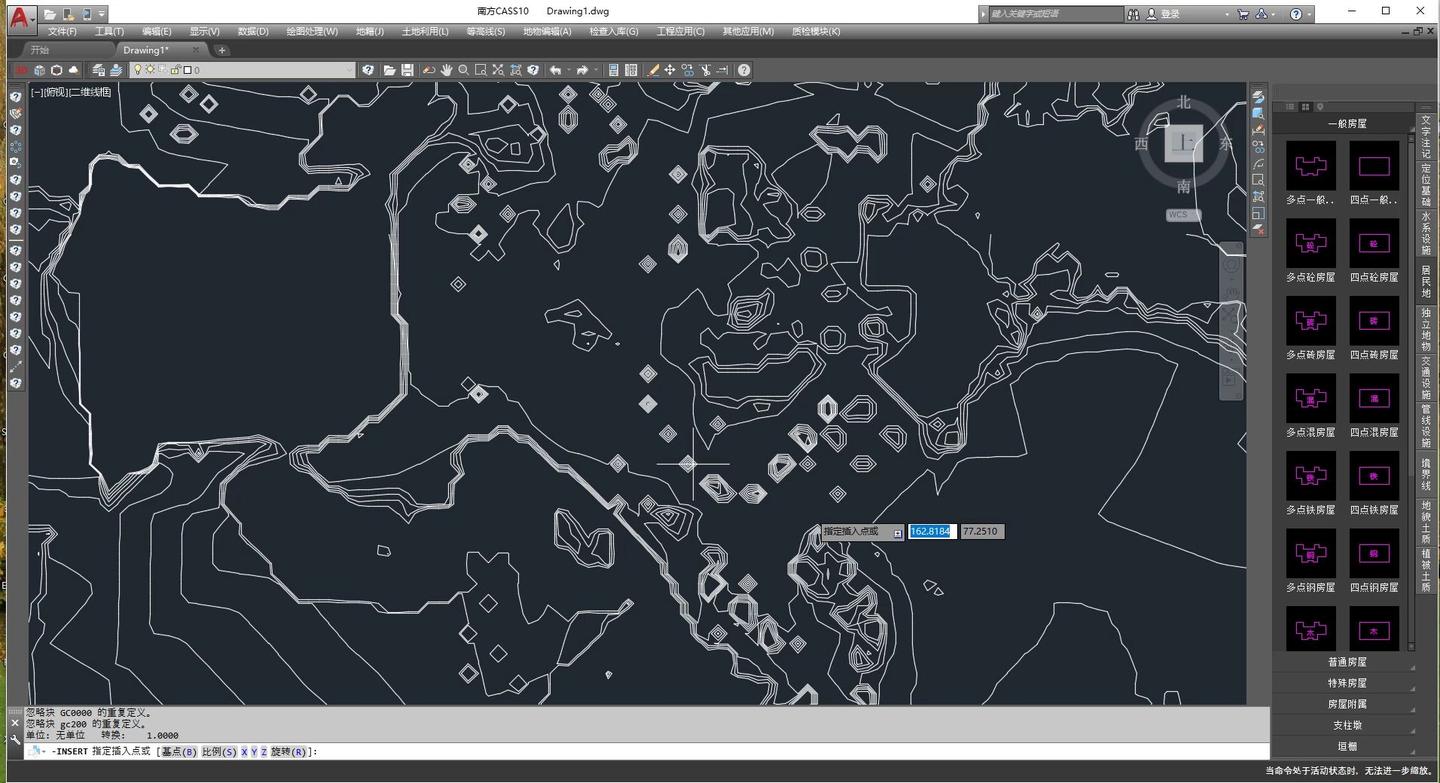Toggle the layer lock icon in the layer box
The width and height of the screenshot is (1440, 783).
175,70
